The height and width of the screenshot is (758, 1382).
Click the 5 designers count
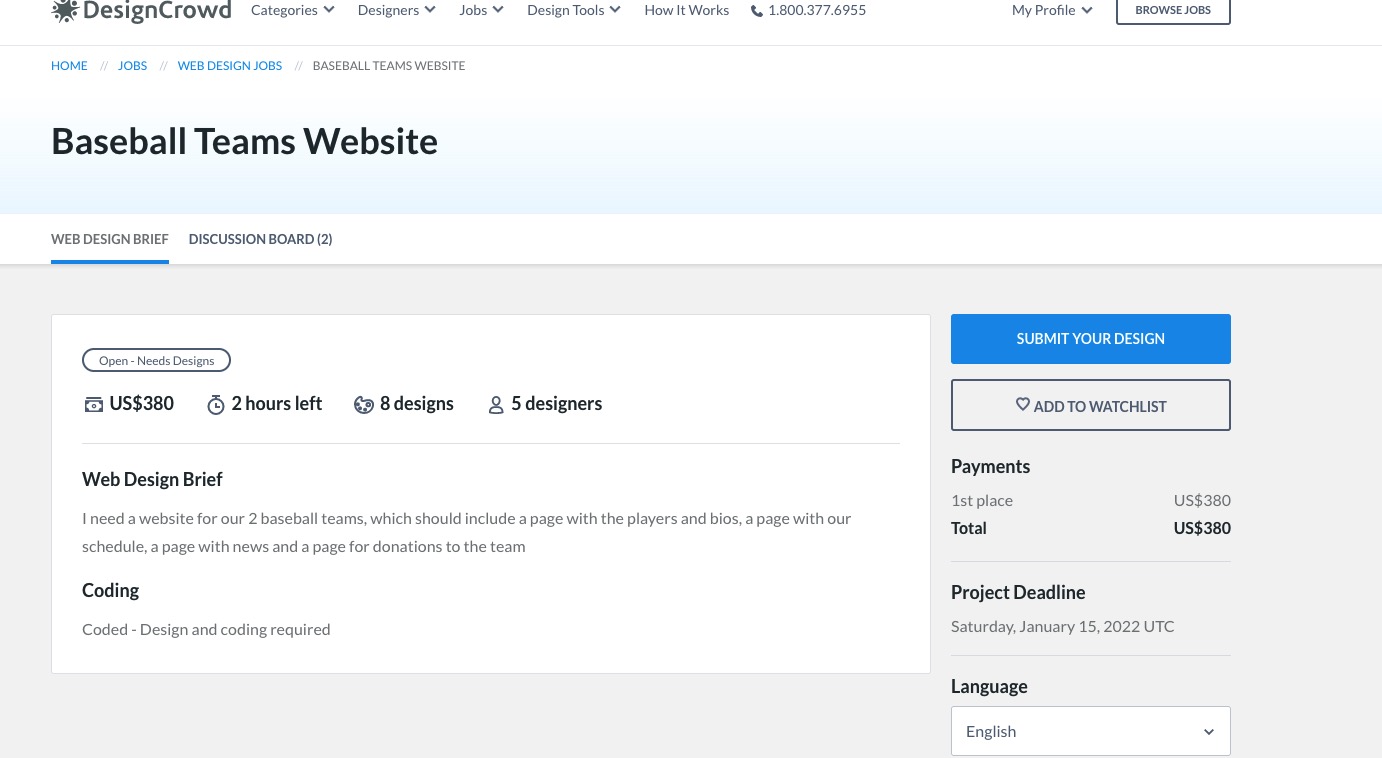point(557,404)
